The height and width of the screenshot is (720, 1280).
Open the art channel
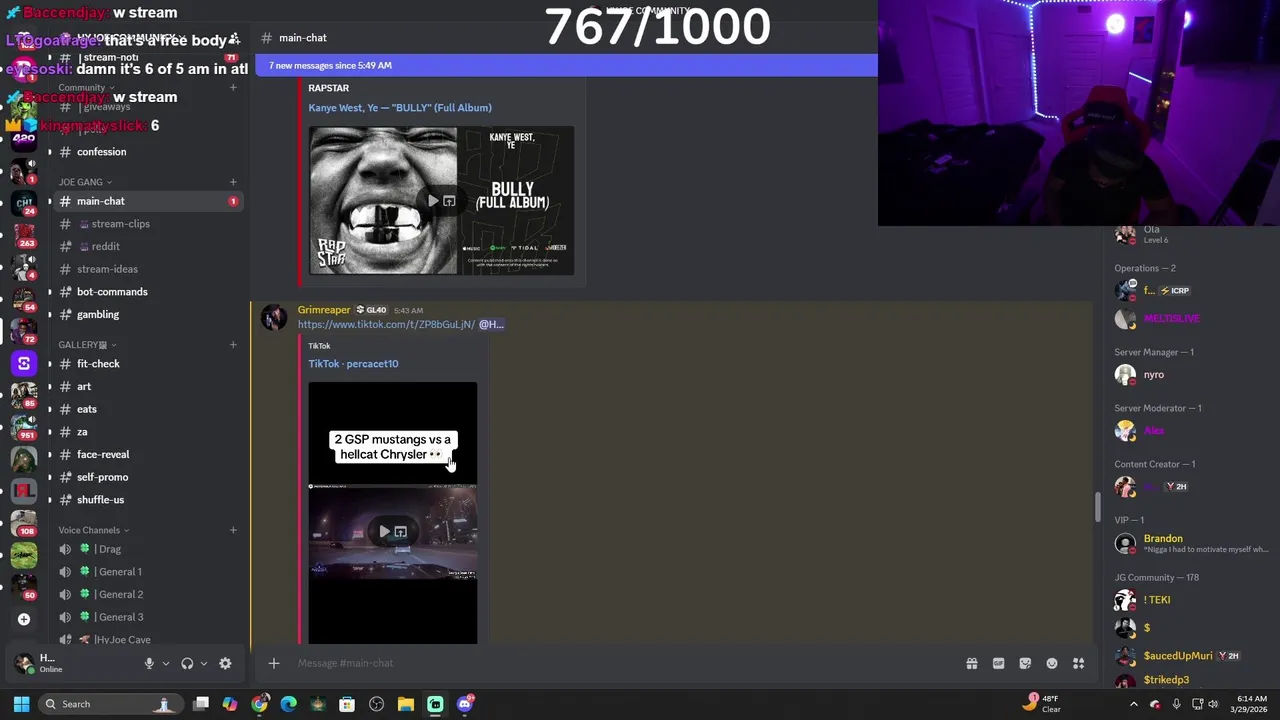coord(146,387)
